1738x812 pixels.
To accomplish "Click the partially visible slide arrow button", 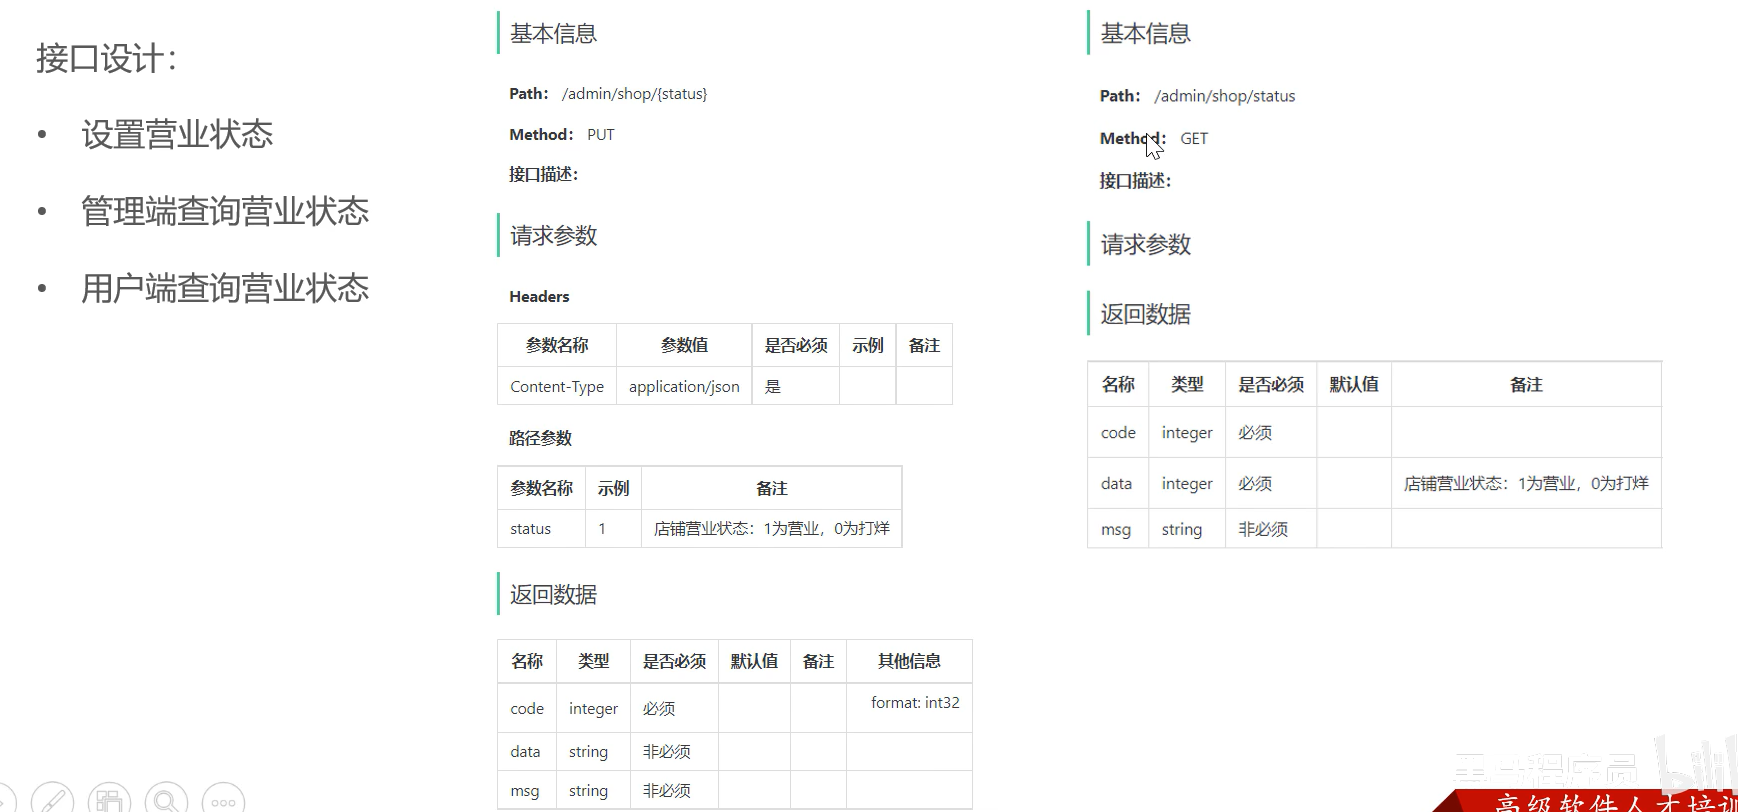I will [6, 801].
